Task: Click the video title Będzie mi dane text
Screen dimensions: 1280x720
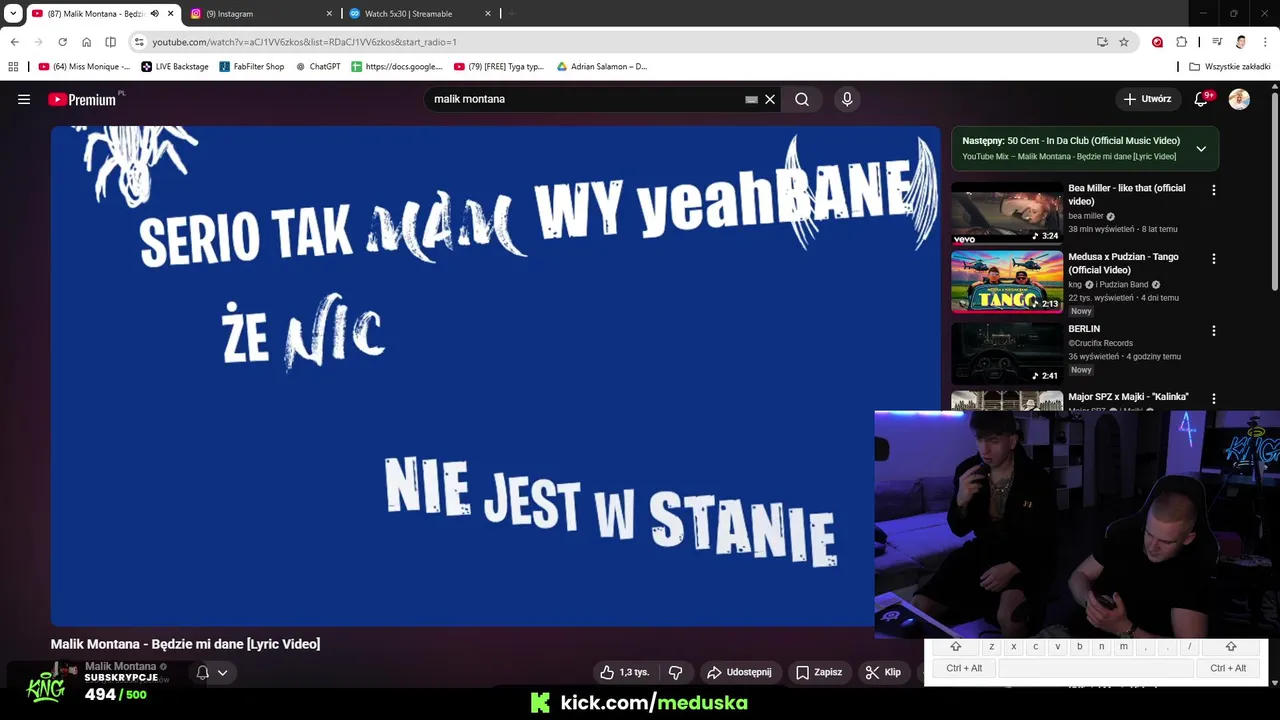Action: point(185,644)
